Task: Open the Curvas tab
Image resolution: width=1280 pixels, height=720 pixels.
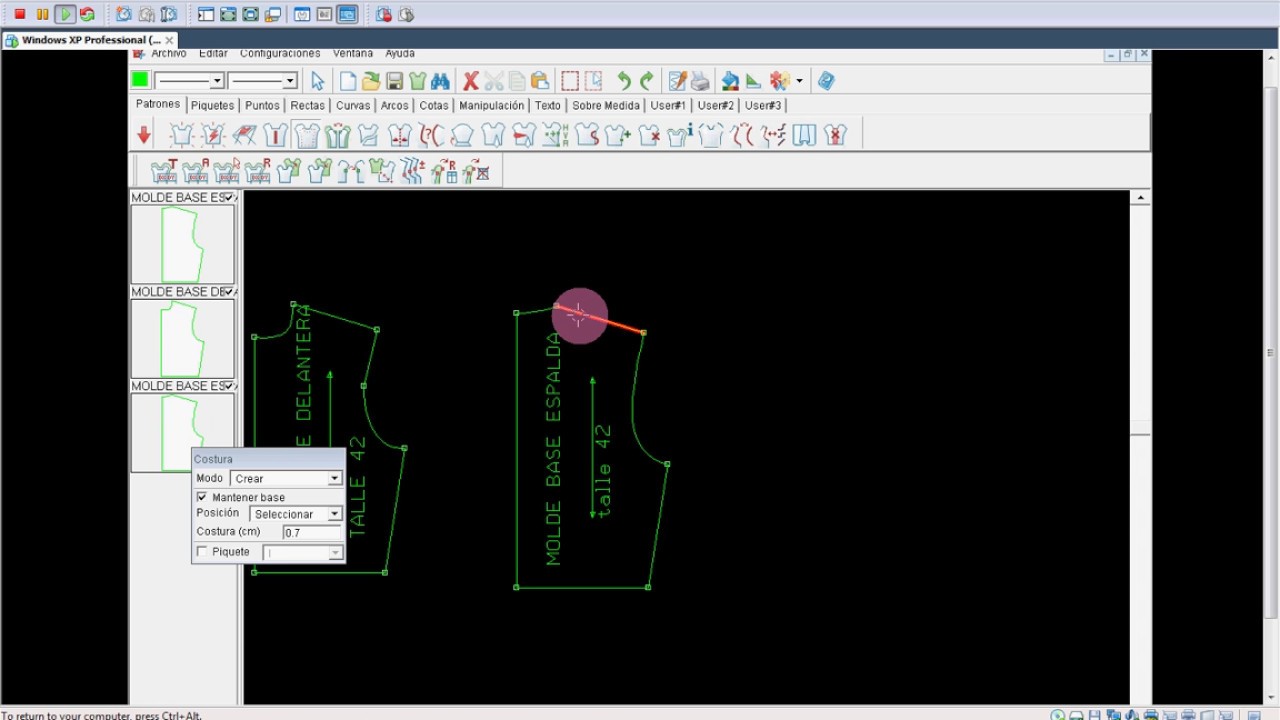Action: click(353, 105)
